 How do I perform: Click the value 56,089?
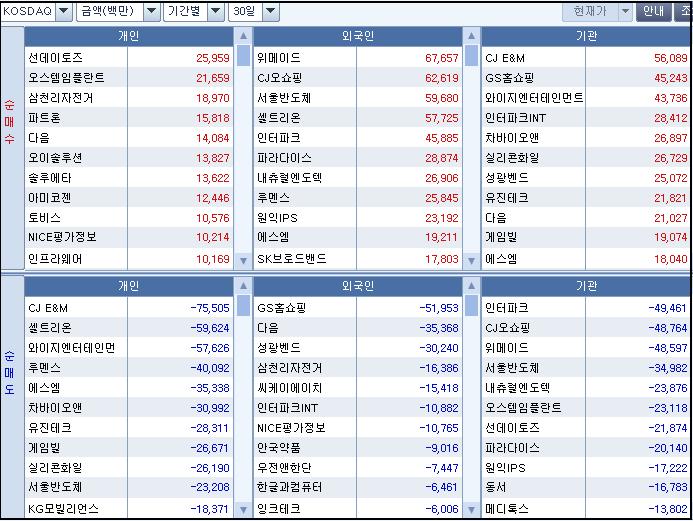(670, 58)
